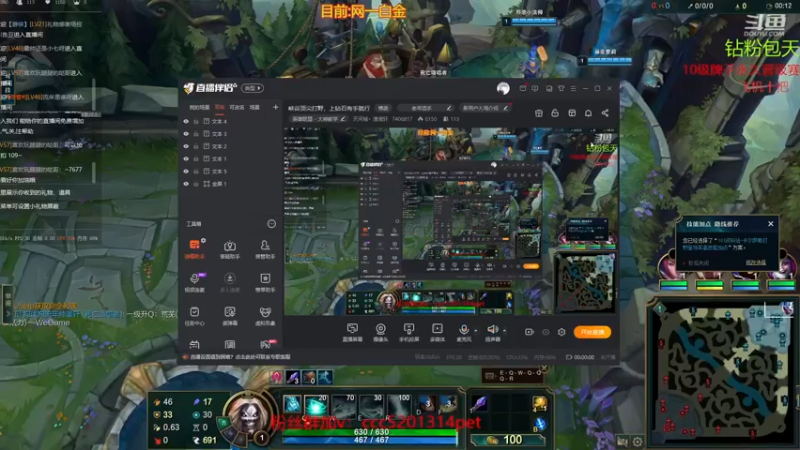800x450 pixels.
Task: Toggle lock on 文本 4 layer
Action: [x=196, y=121]
